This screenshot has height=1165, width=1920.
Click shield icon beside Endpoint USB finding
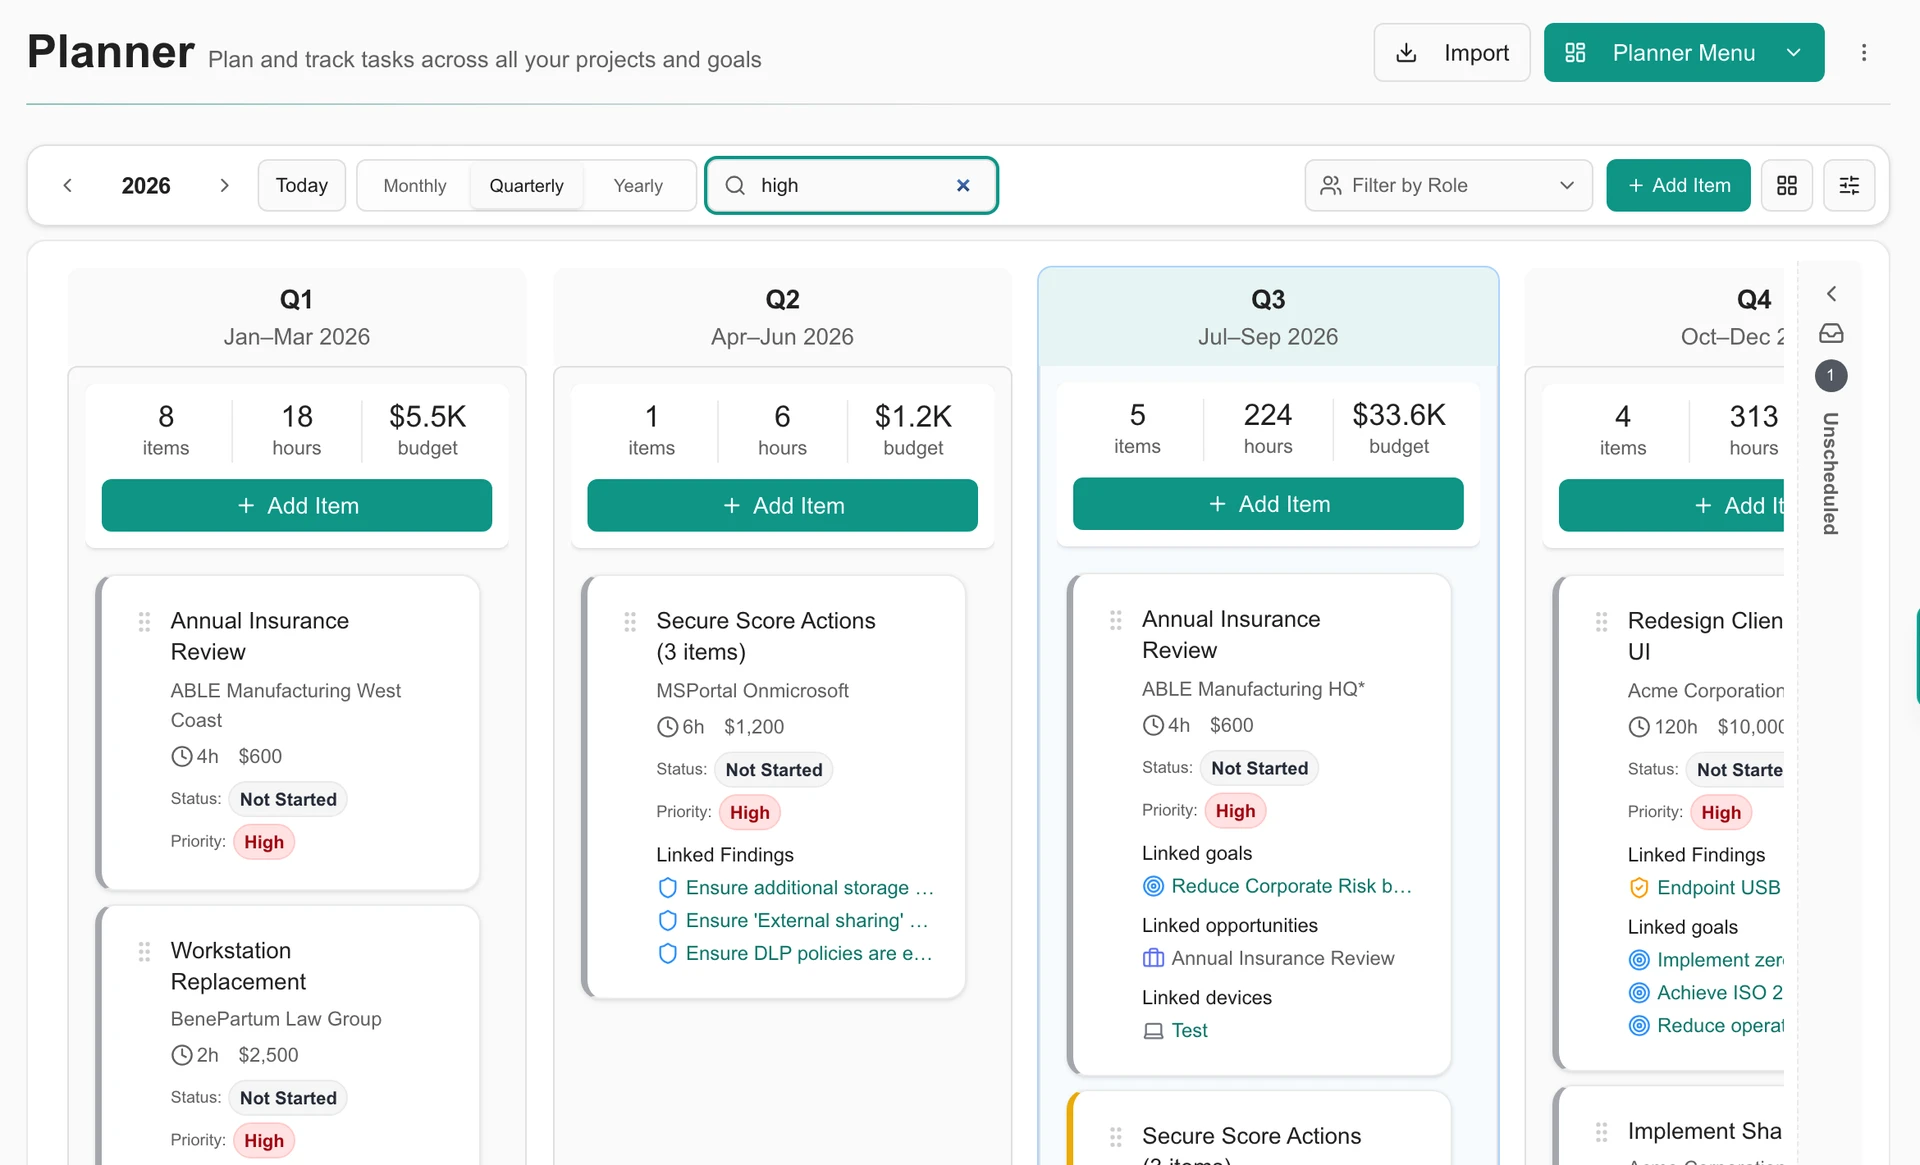click(1639, 888)
